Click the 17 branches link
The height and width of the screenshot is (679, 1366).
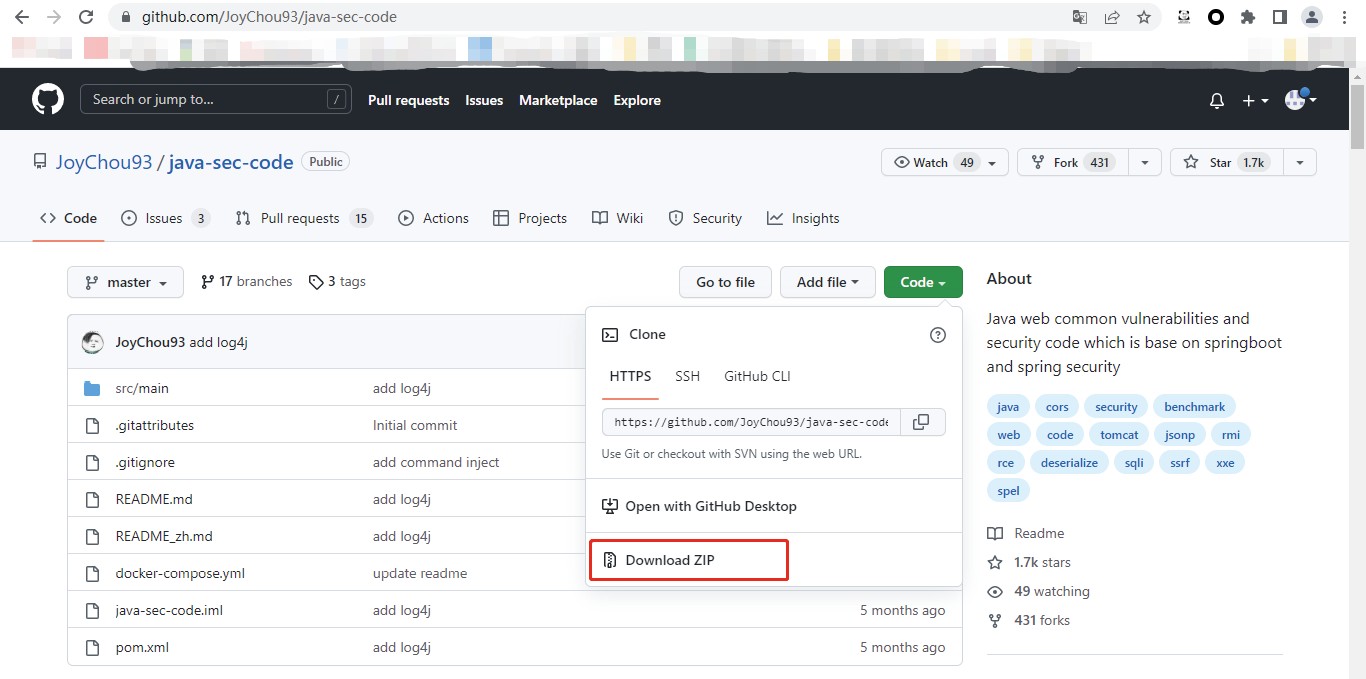[x=246, y=282]
